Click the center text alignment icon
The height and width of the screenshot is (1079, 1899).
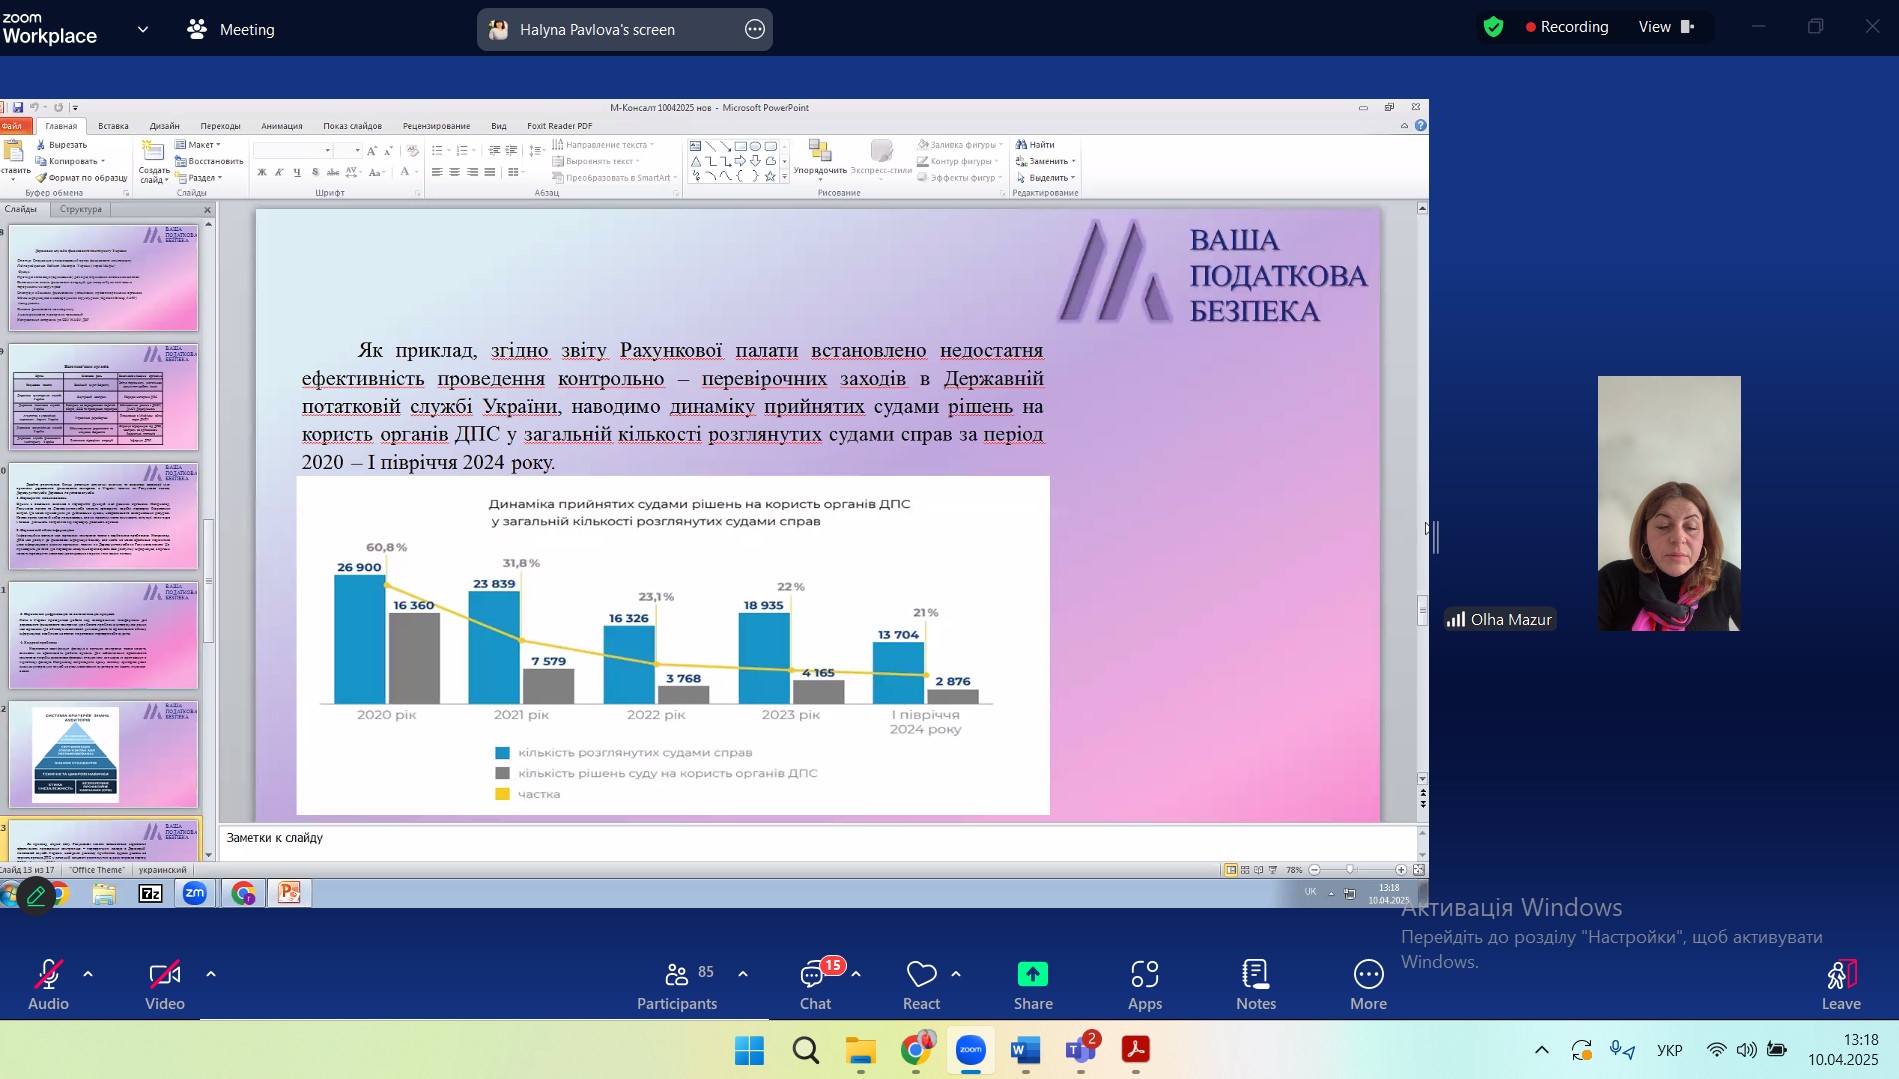[454, 172]
